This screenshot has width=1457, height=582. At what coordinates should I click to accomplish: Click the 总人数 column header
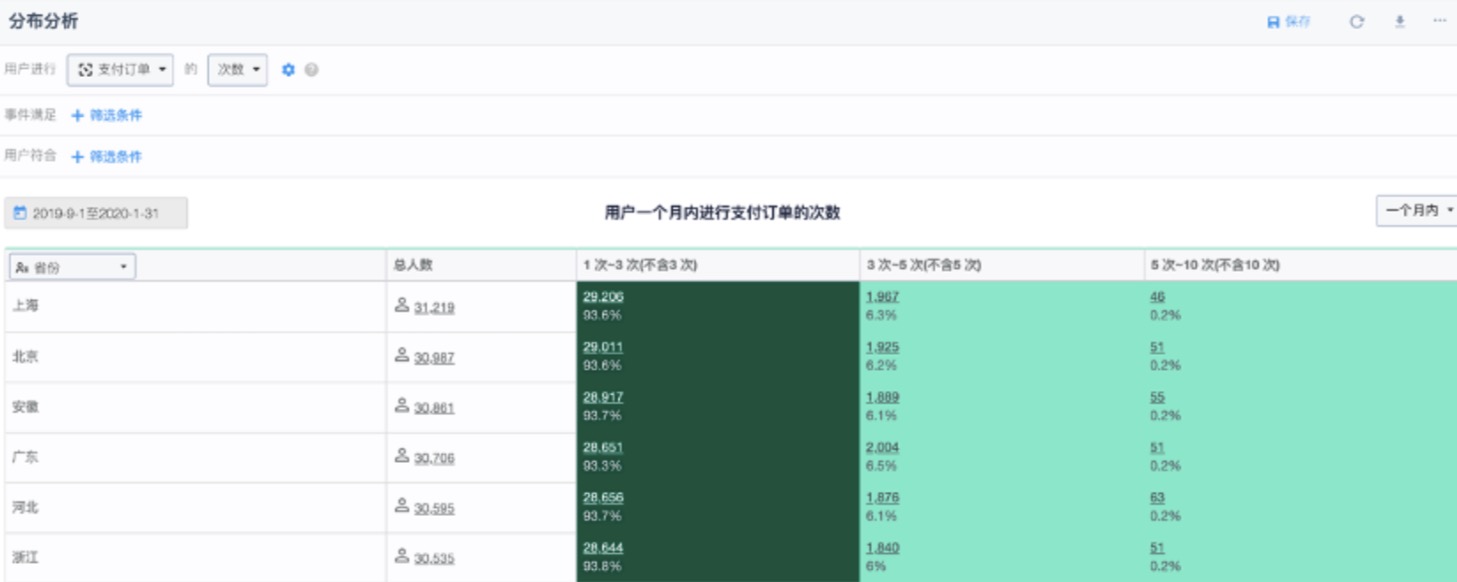click(413, 266)
